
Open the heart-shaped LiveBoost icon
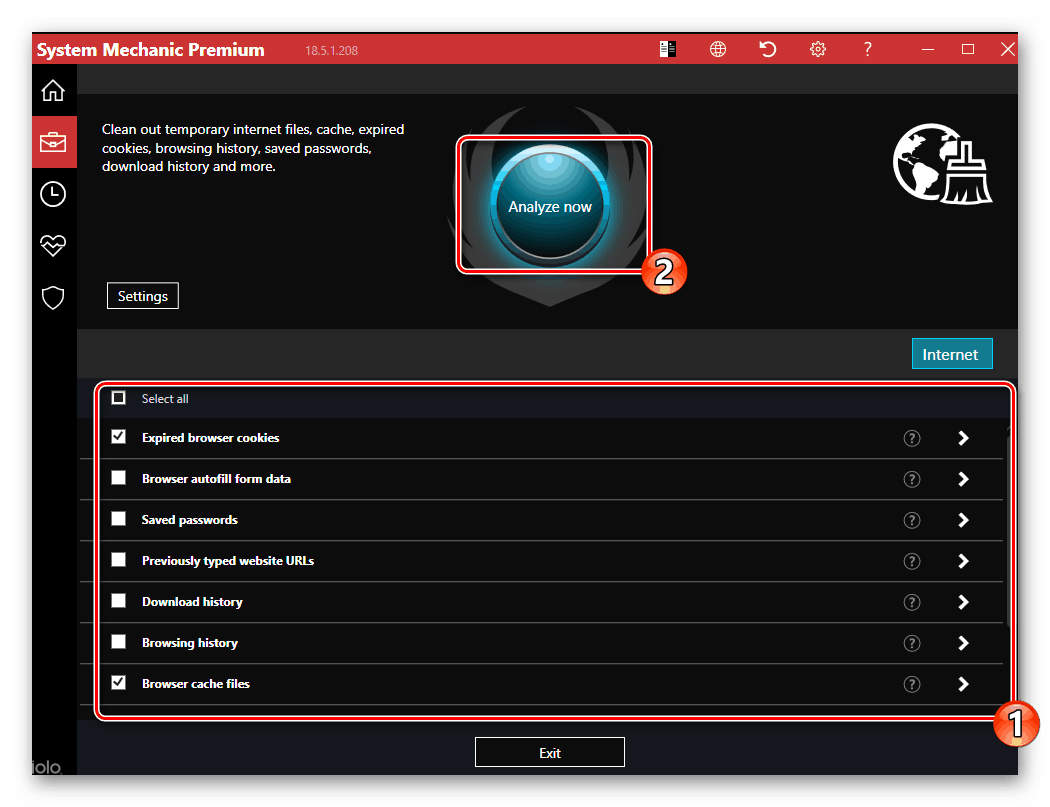coord(53,246)
